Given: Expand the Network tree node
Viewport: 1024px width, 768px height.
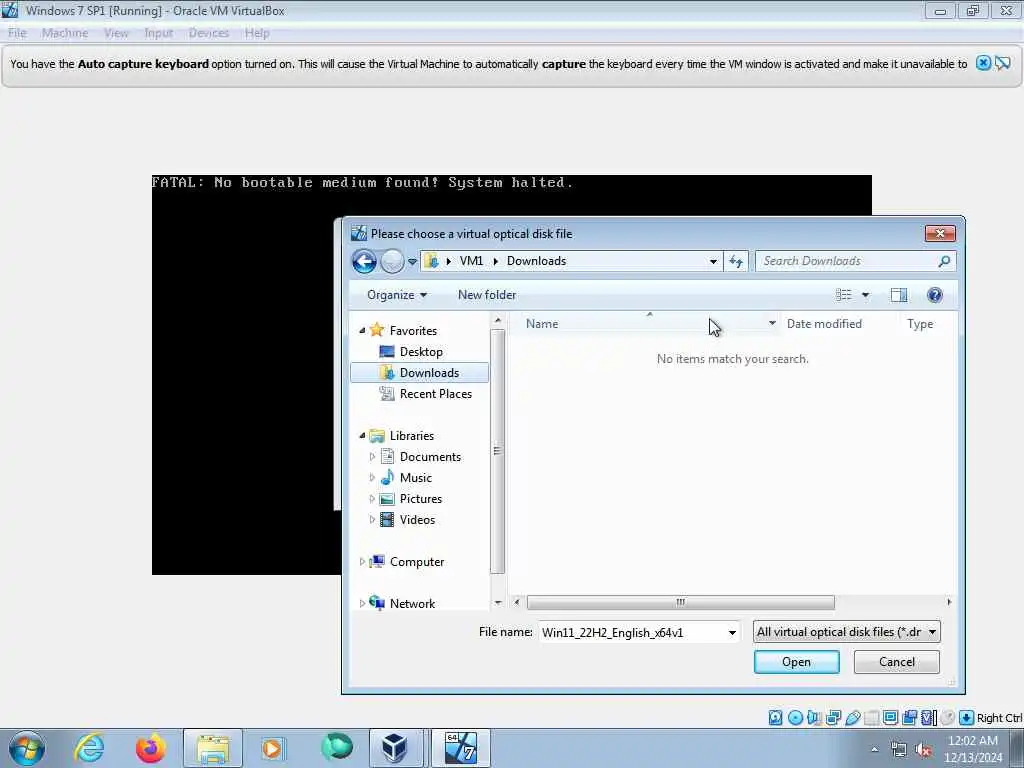Looking at the screenshot, I should point(362,603).
